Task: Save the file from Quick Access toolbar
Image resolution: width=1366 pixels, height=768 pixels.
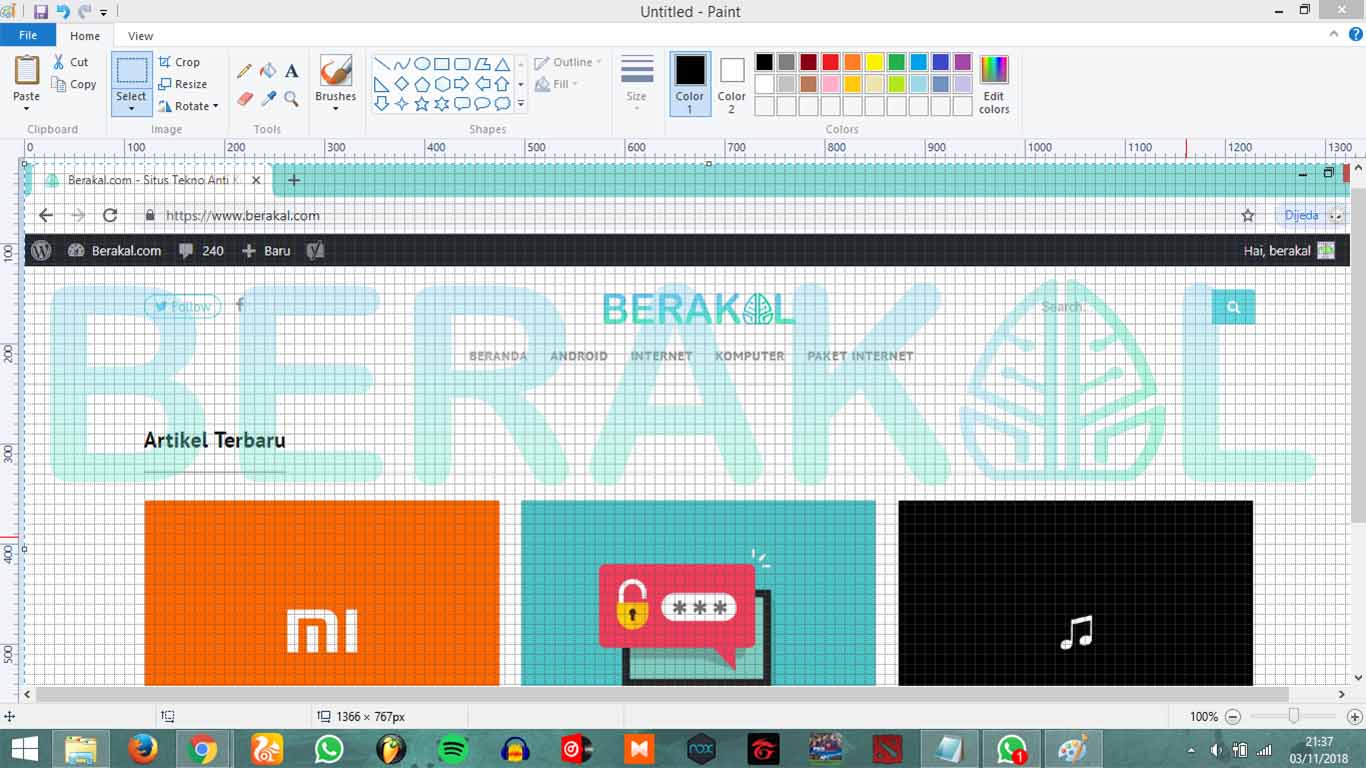Action: click(41, 12)
